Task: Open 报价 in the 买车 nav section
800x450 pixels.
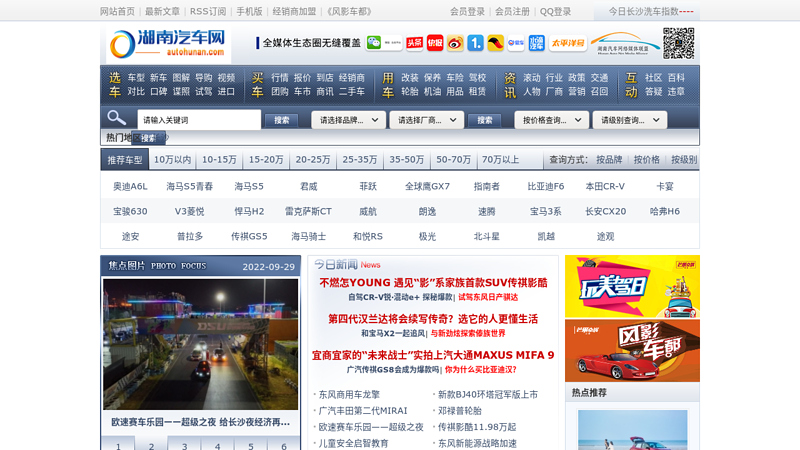Action: point(302,78)
